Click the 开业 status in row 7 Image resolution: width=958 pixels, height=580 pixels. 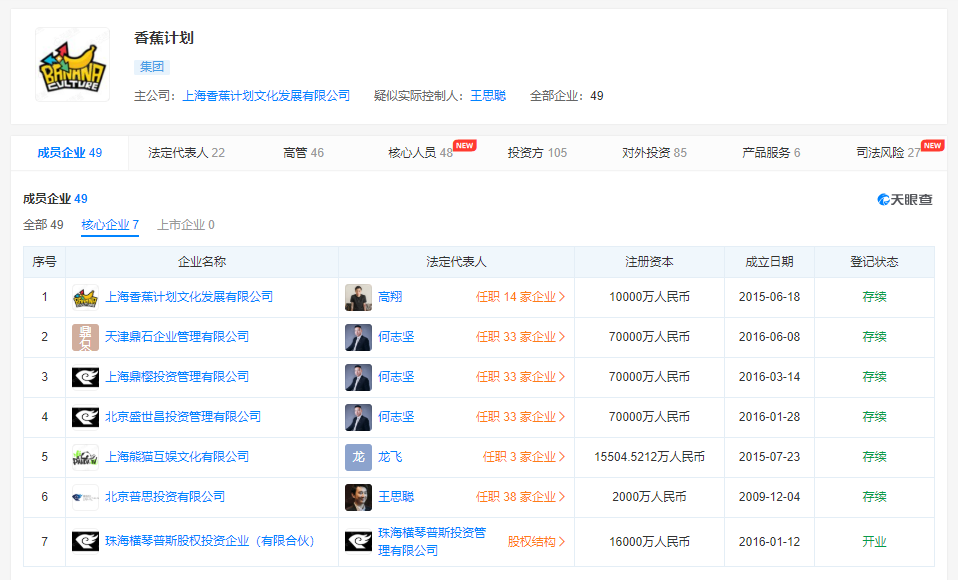tap(874, 541)
